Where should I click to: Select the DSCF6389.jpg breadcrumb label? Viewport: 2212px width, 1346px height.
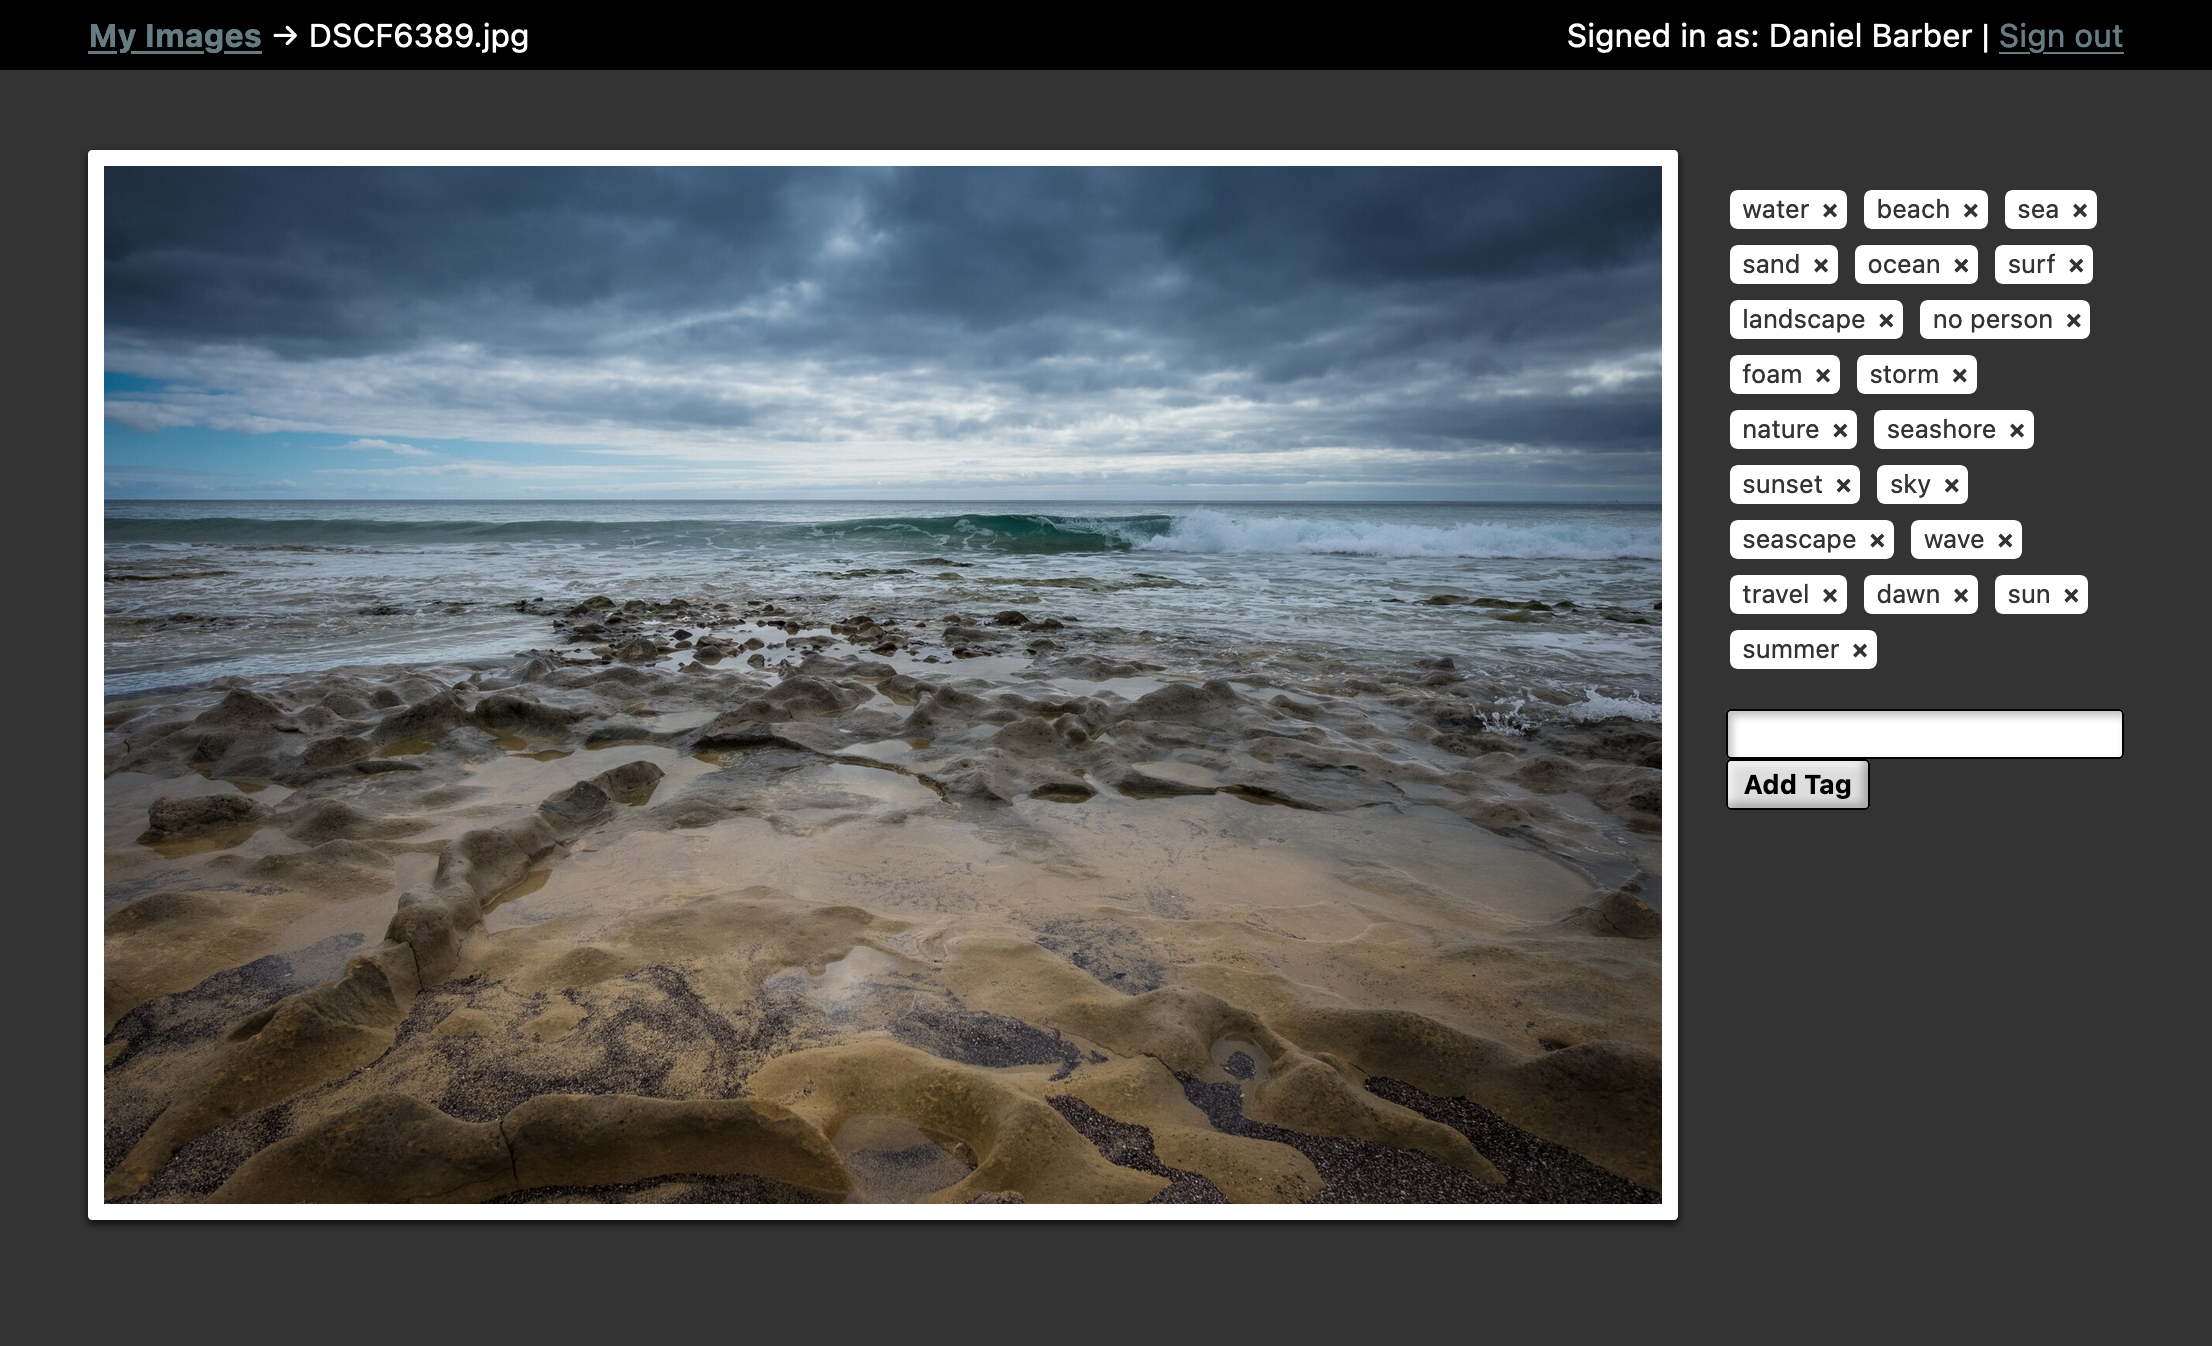point(417,35)
